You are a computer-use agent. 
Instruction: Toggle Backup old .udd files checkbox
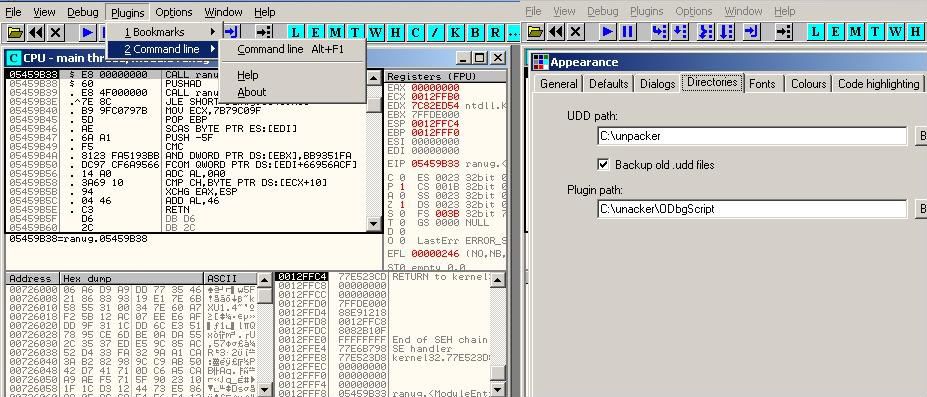pyautogui.click(x=603, y=165)
